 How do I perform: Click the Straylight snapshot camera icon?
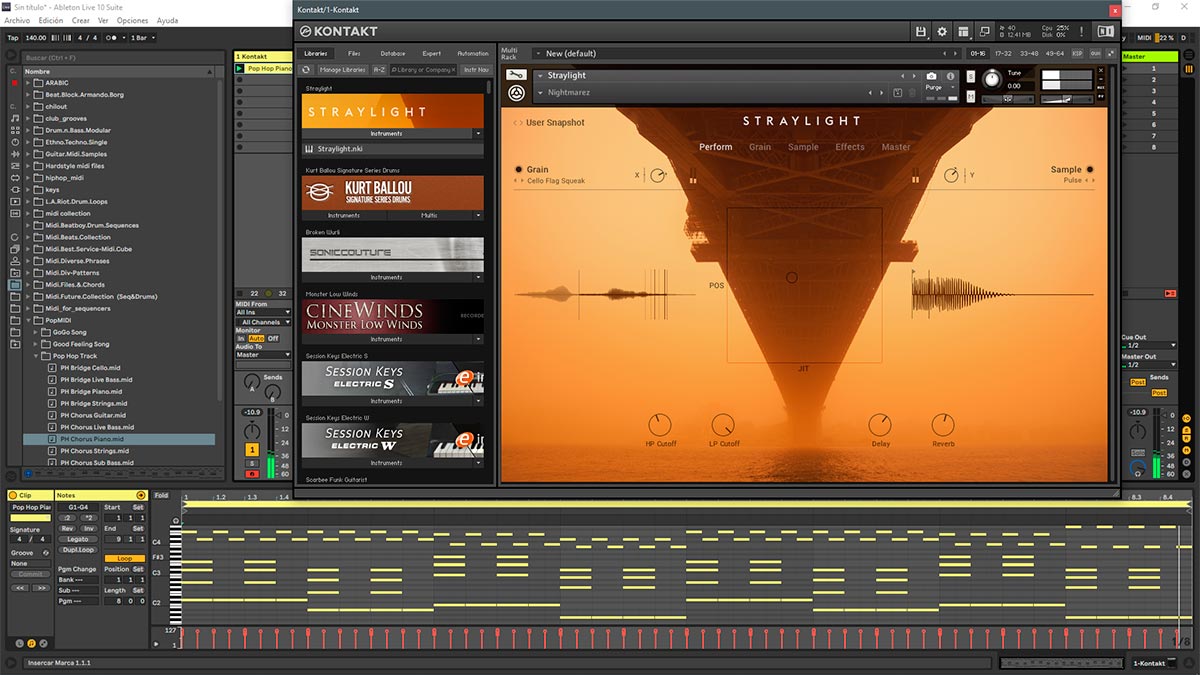pos(932,76)
